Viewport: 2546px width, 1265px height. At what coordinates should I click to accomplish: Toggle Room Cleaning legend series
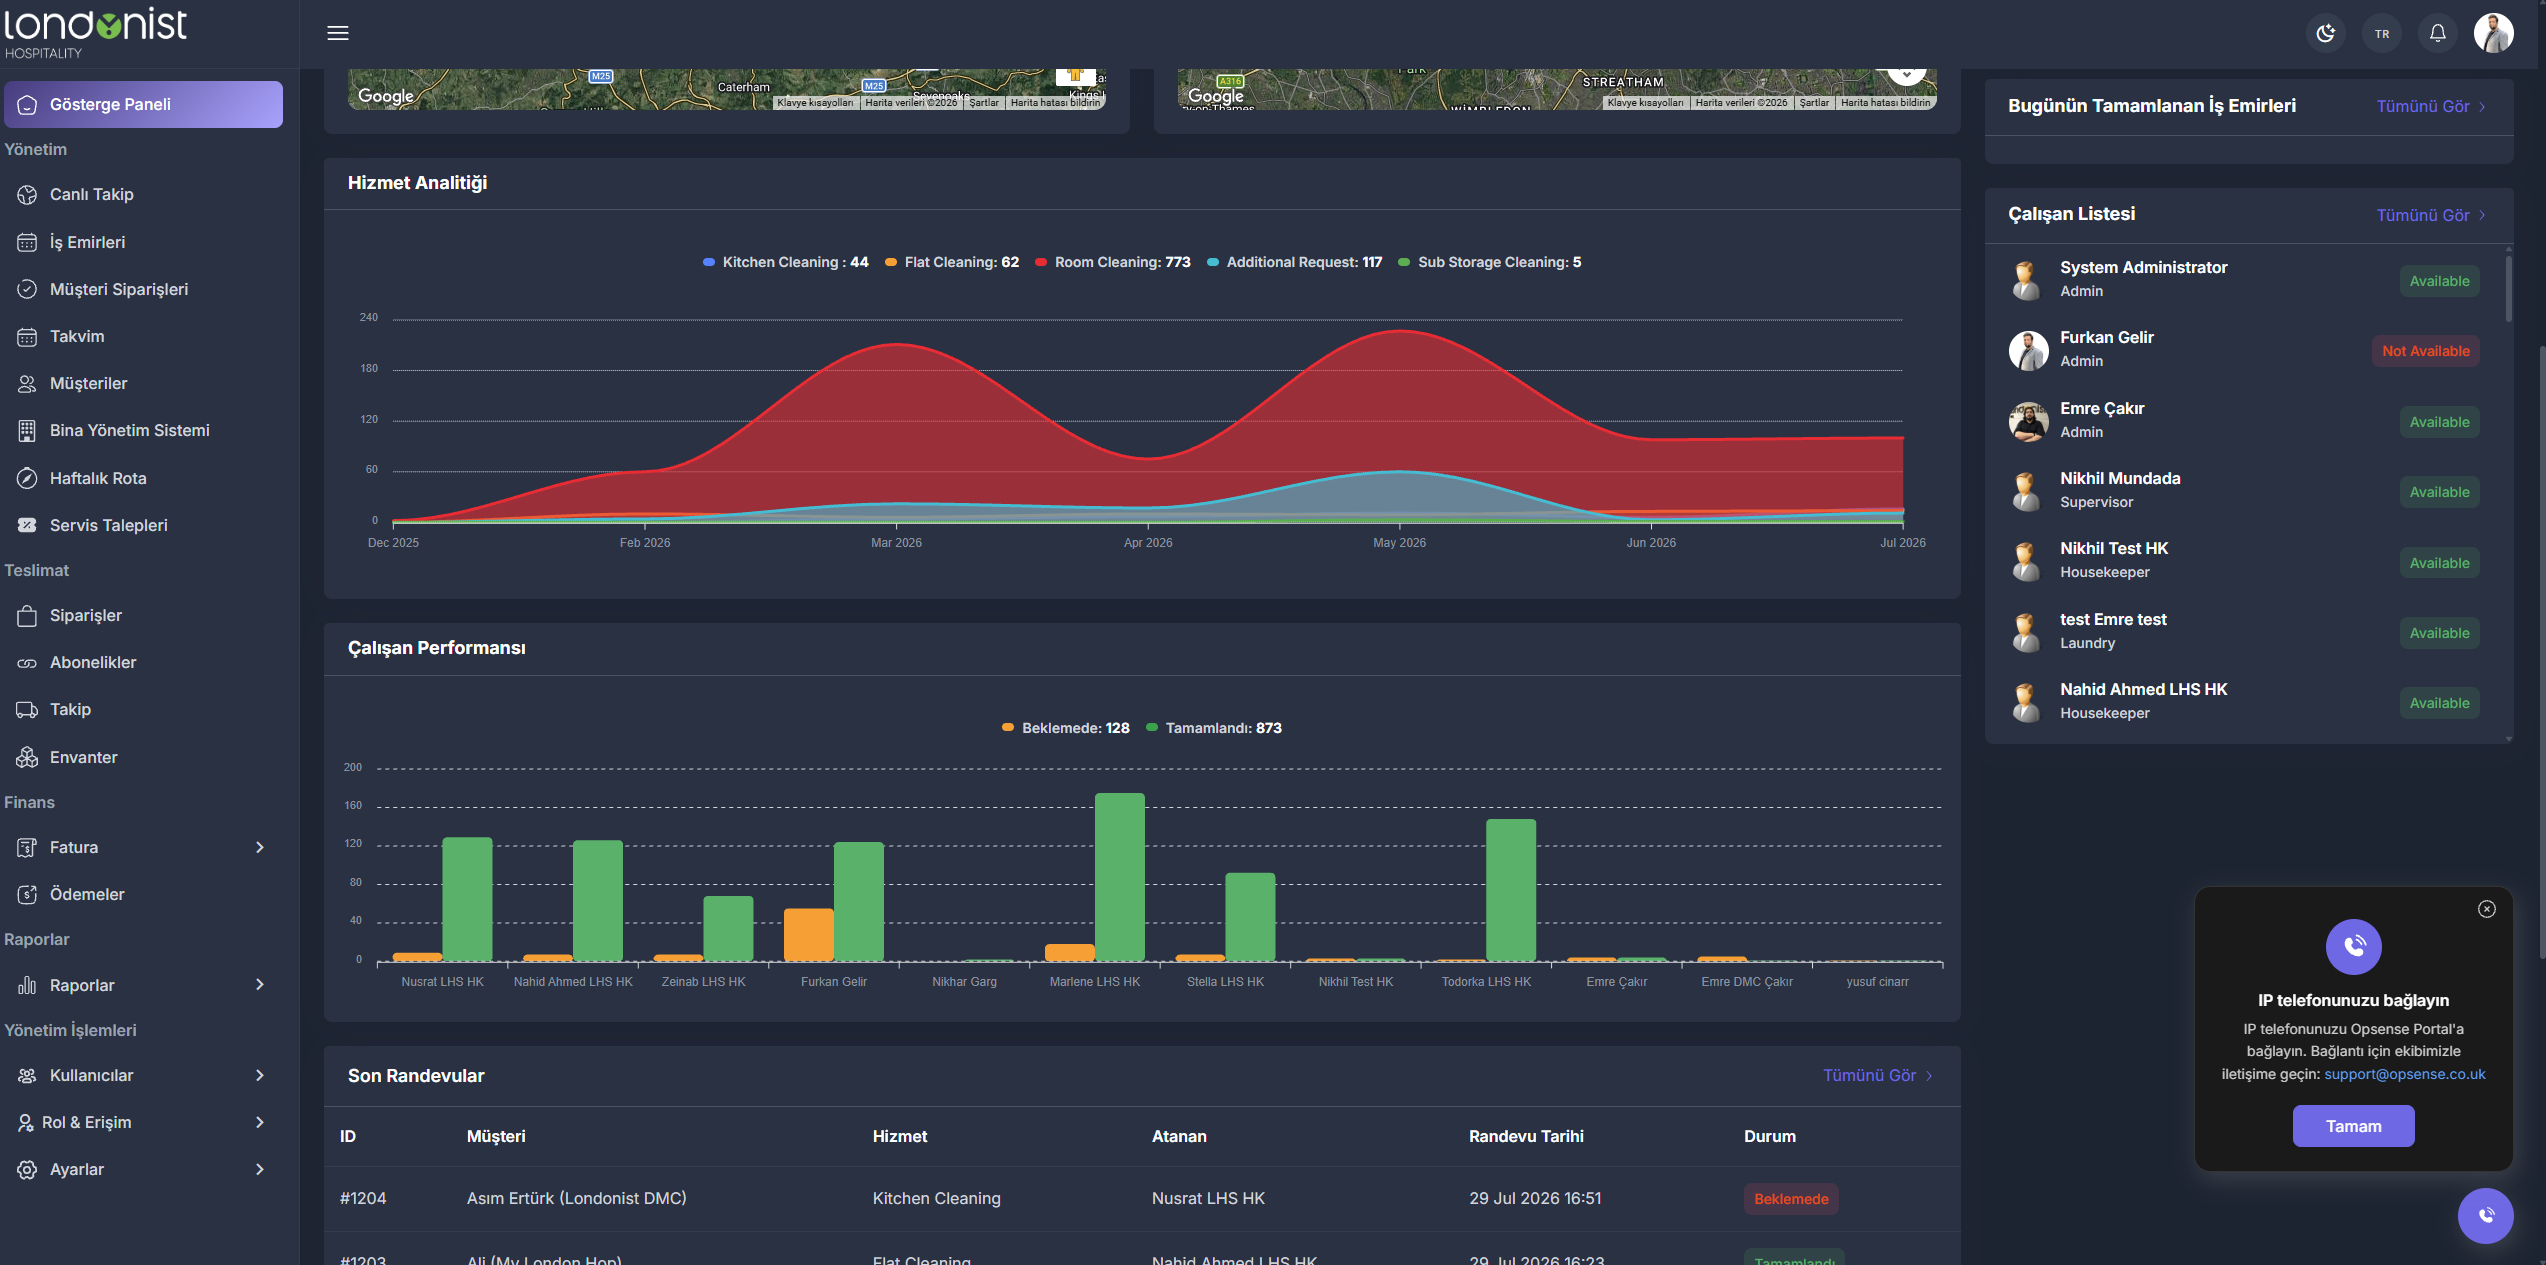click(x=1113, y=262)
